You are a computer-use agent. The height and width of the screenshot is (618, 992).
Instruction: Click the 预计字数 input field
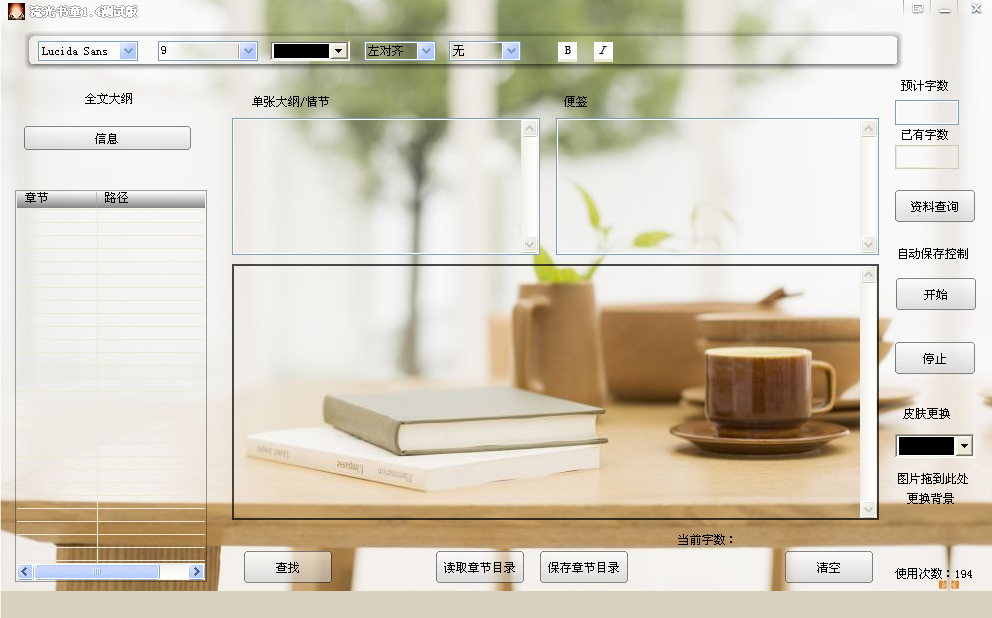coord(927,113)
